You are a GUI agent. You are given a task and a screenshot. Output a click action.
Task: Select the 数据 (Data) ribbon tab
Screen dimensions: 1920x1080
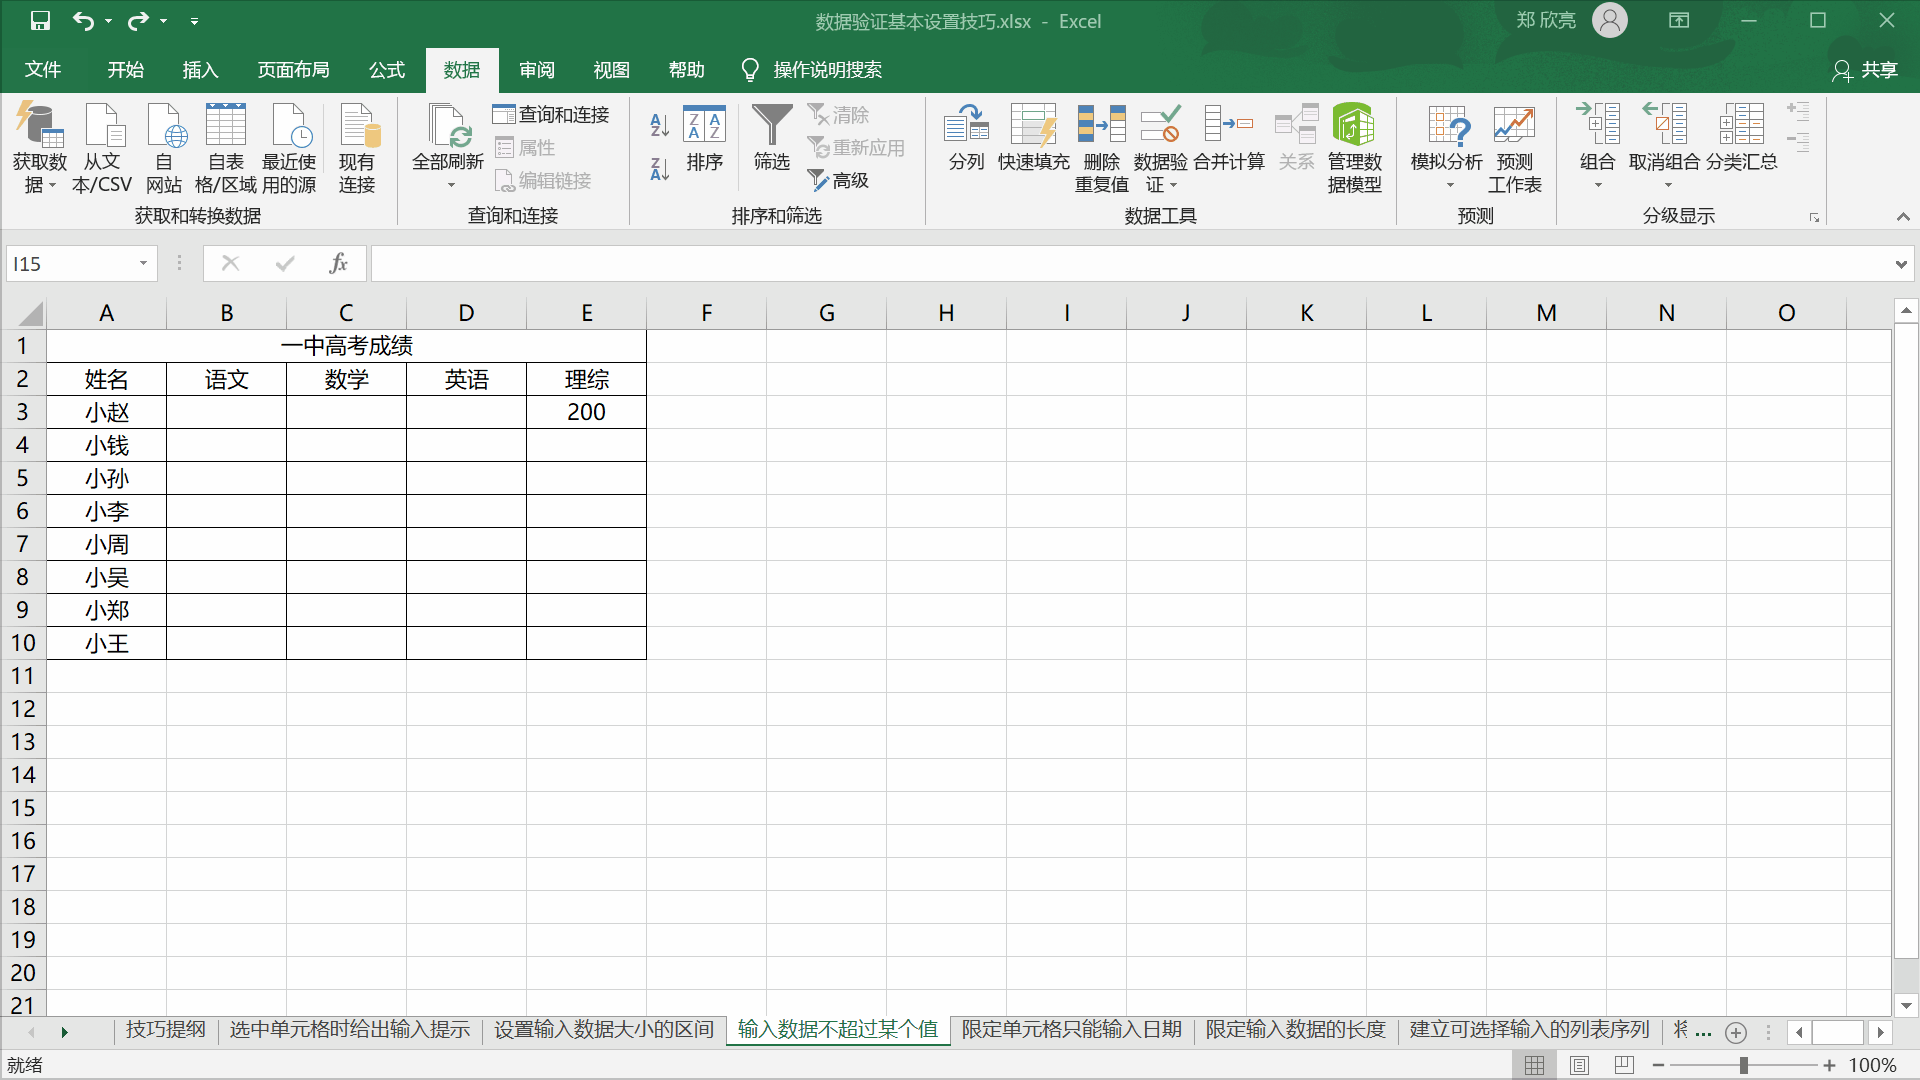pos(463,70)
